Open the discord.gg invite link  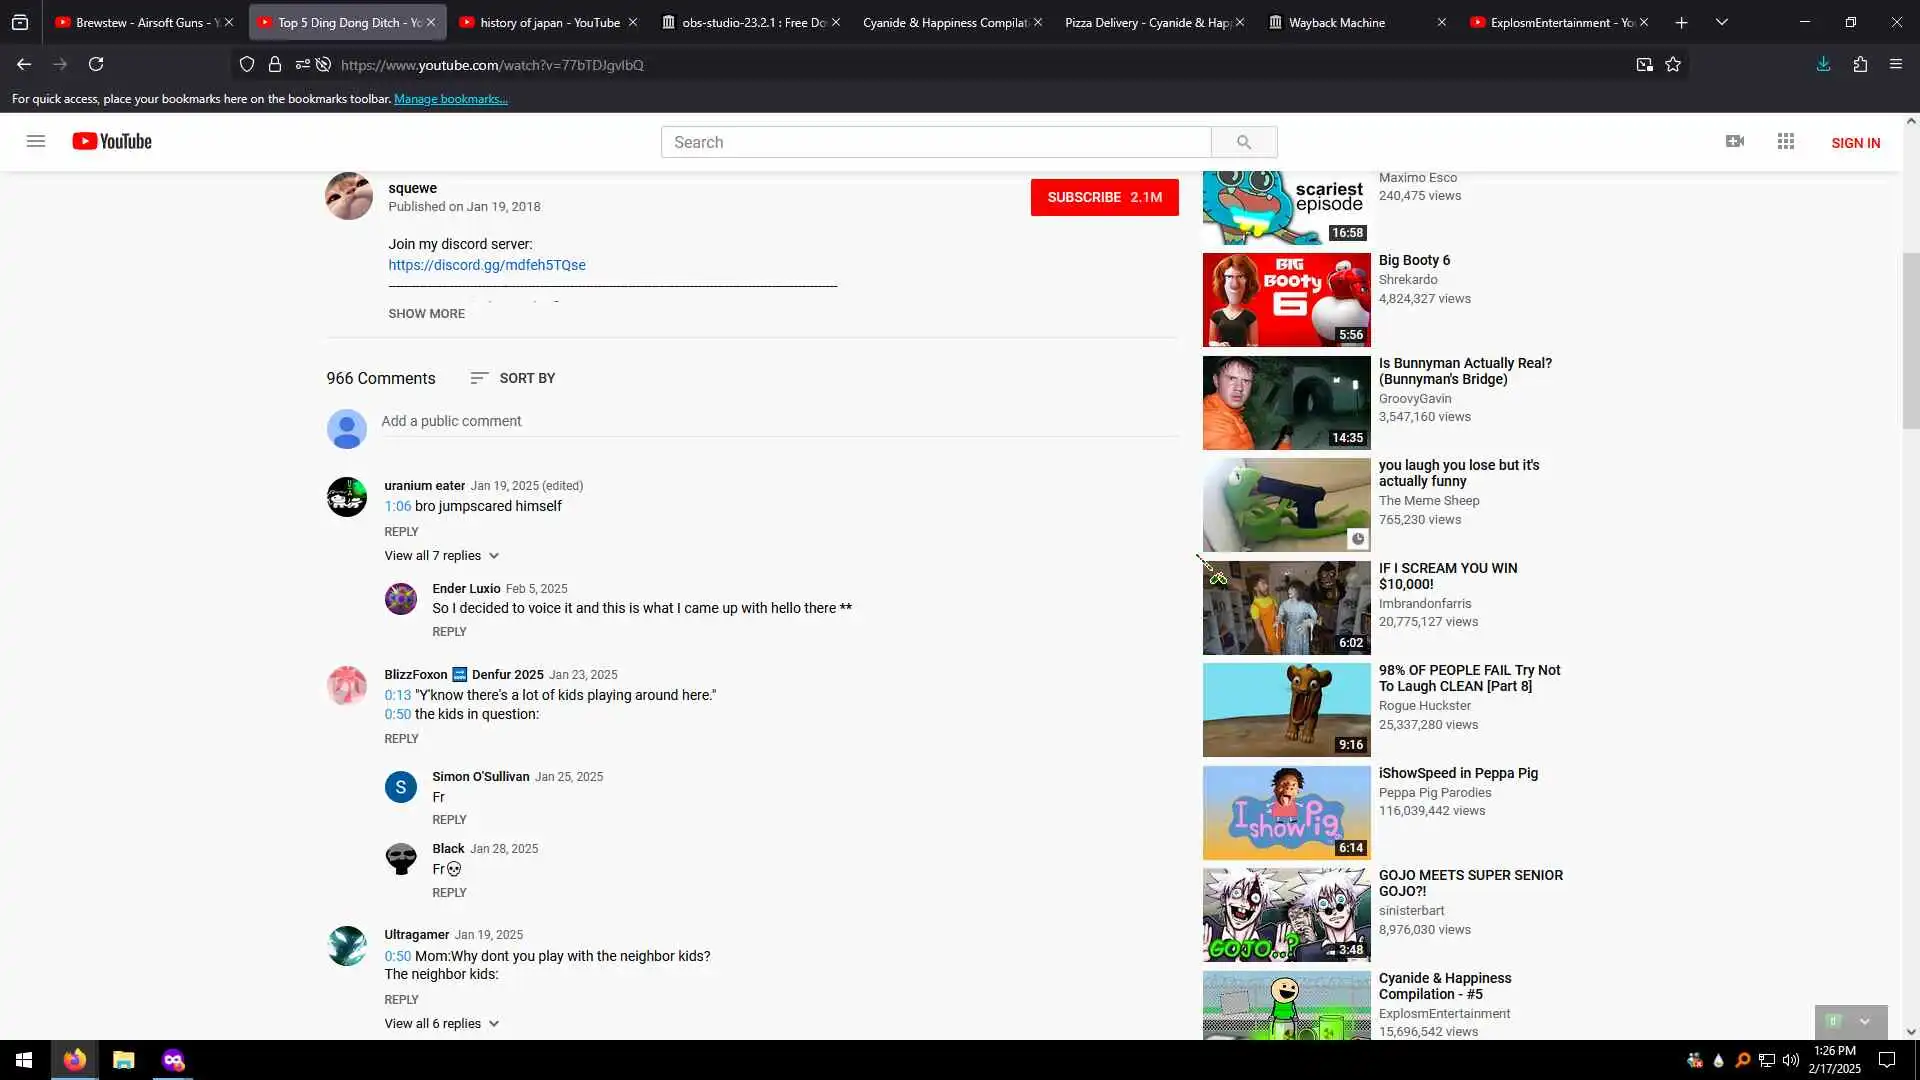pos(487,265)
